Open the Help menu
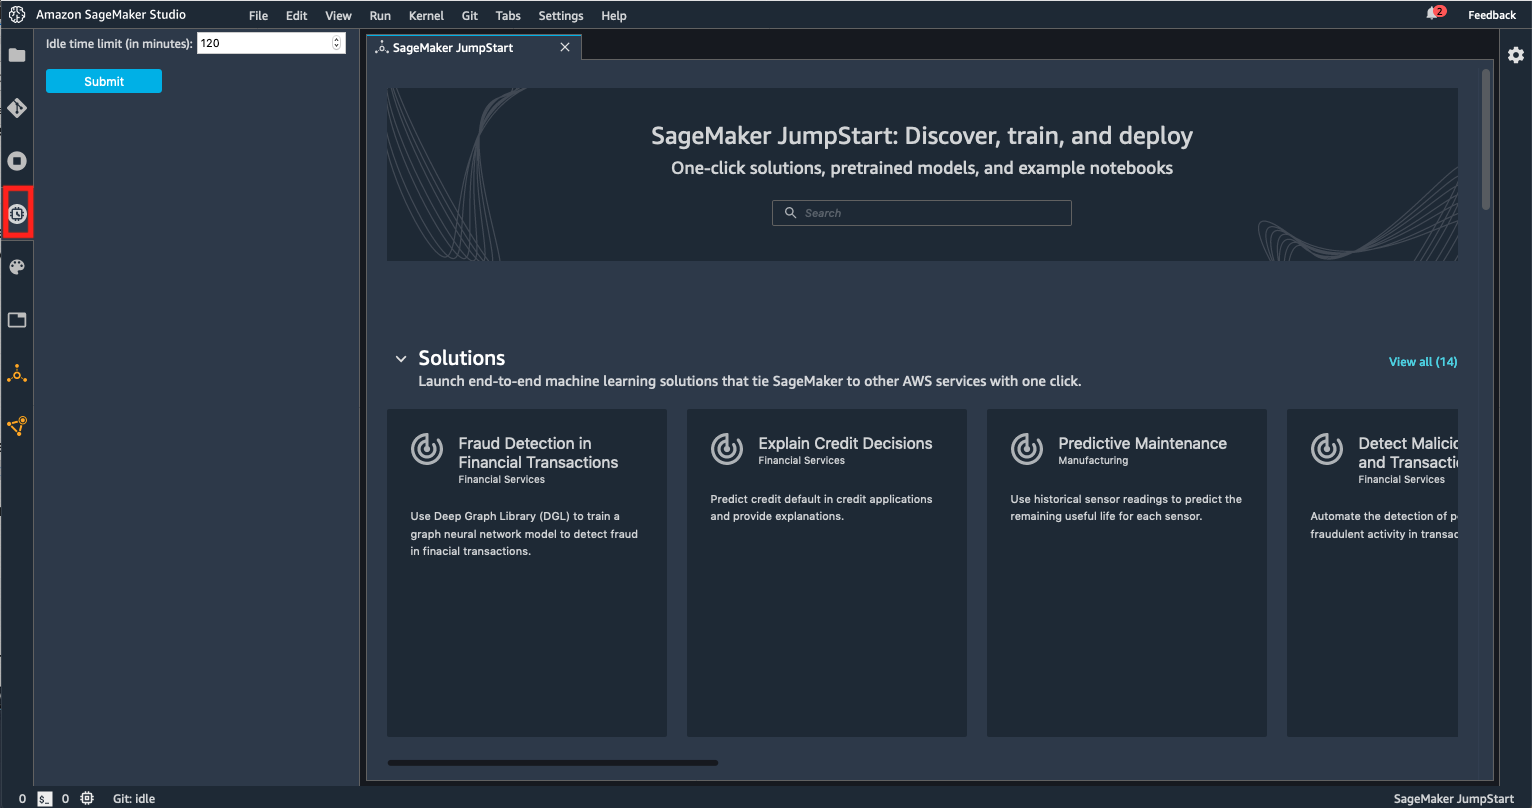Image resolution: width=1532 pixels, height=808 pixels. point(614,16)
